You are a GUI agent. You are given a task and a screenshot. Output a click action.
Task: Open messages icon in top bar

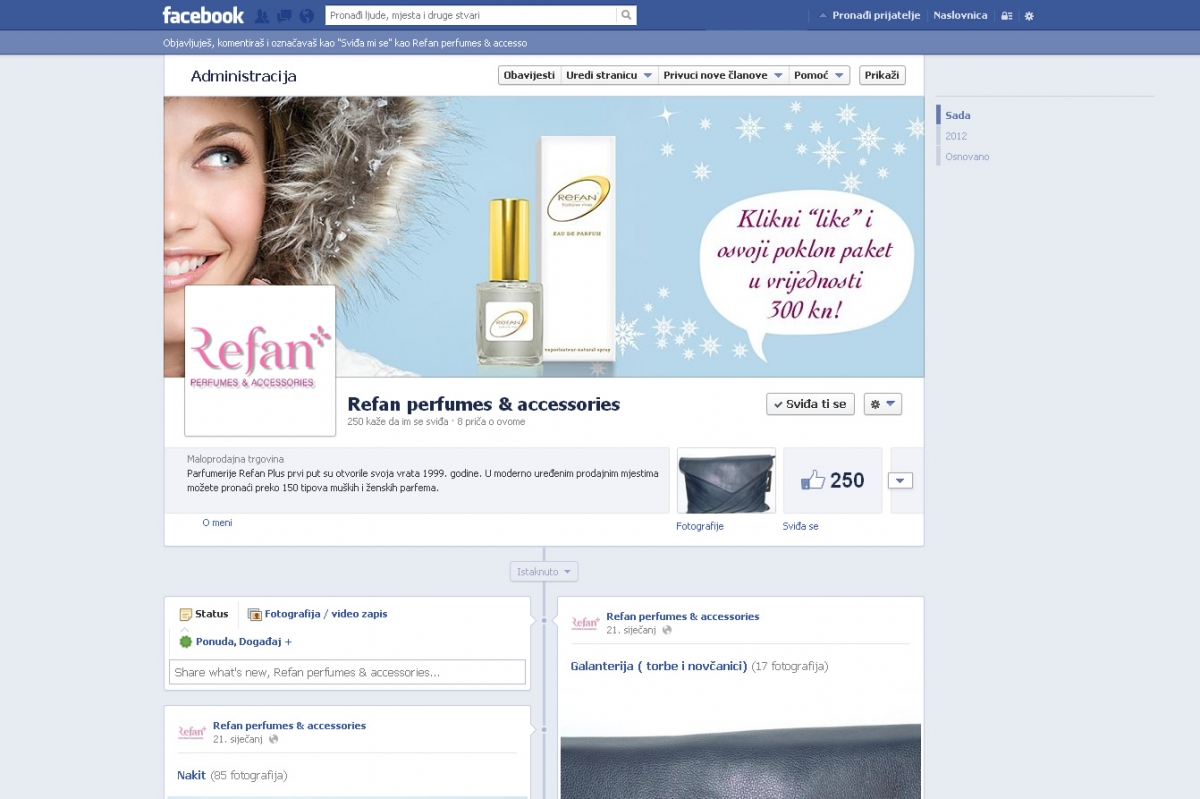(284, 16)
